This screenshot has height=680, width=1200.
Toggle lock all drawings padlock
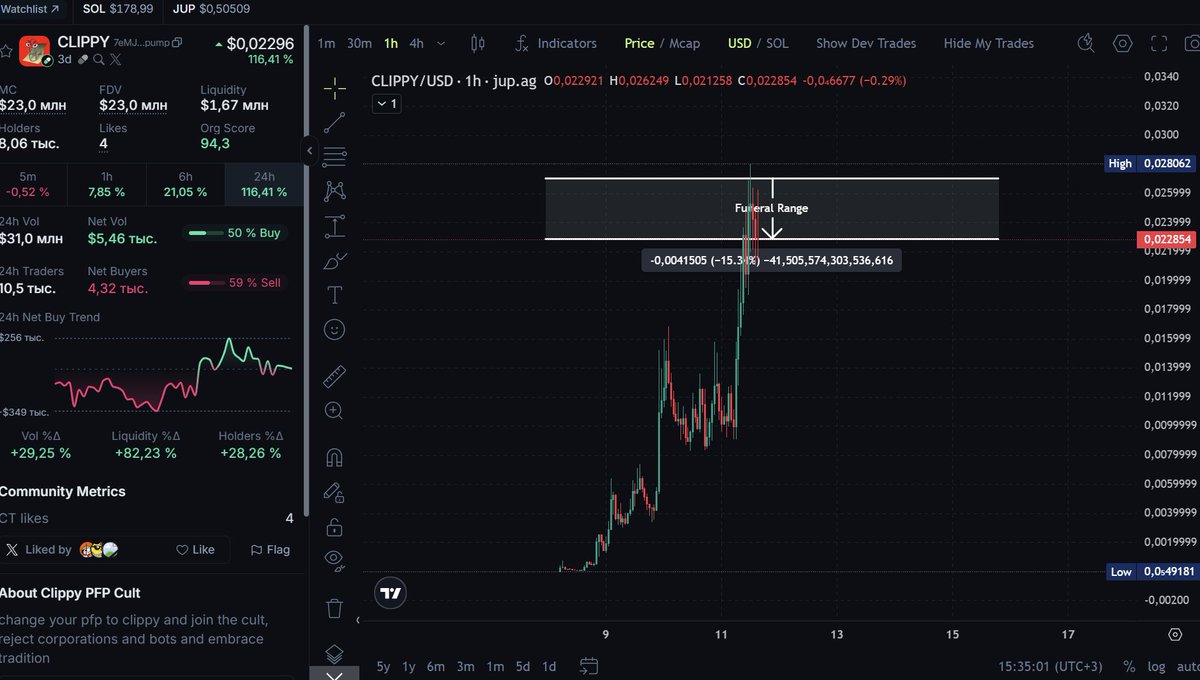[x=335, y=526]
